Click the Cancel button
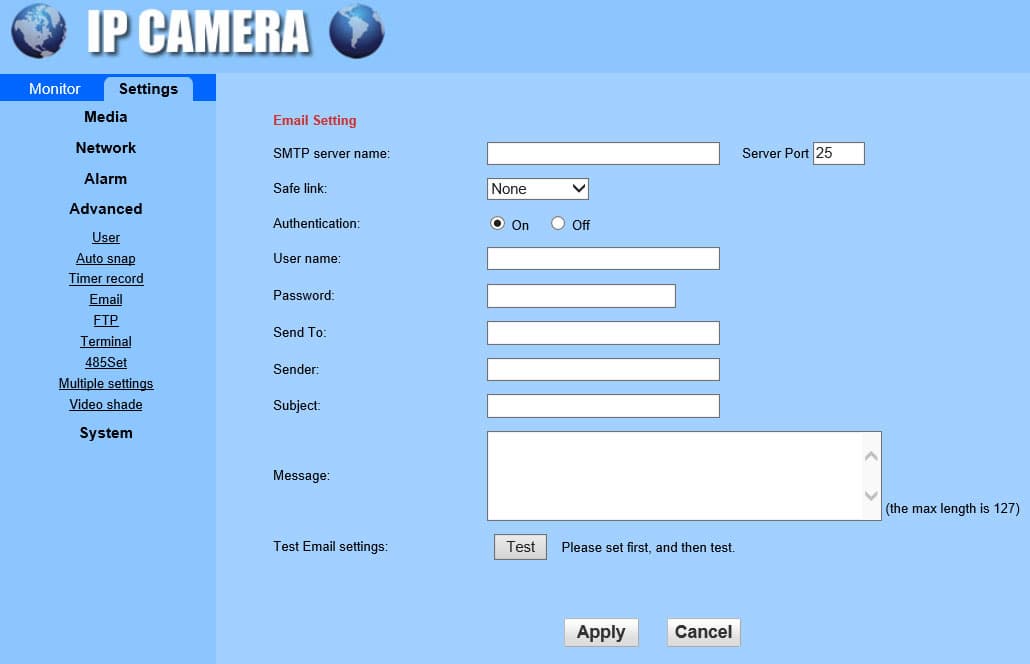 [704, 632]
